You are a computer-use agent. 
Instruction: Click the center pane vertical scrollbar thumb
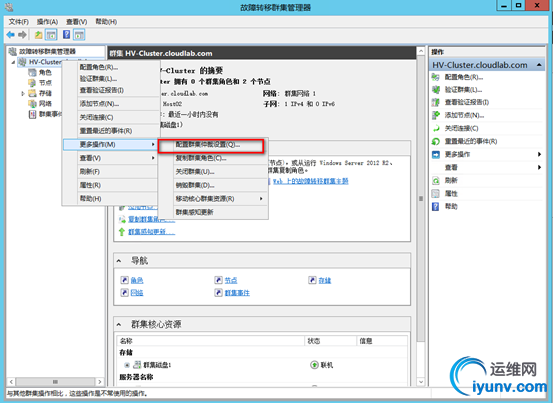[x=421, y=199]
